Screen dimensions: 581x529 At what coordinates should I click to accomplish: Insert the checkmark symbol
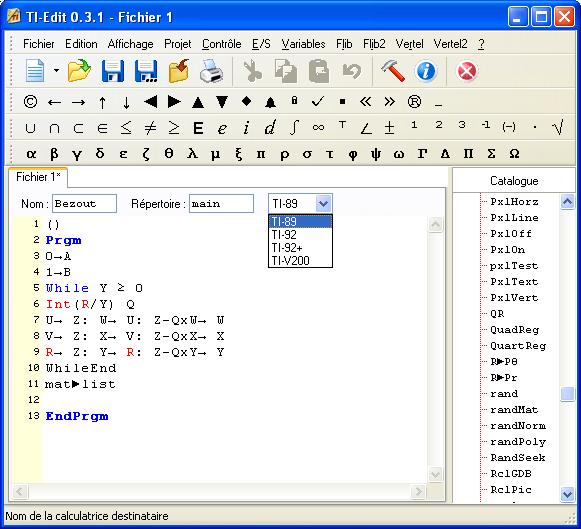[x=318, y=101]
